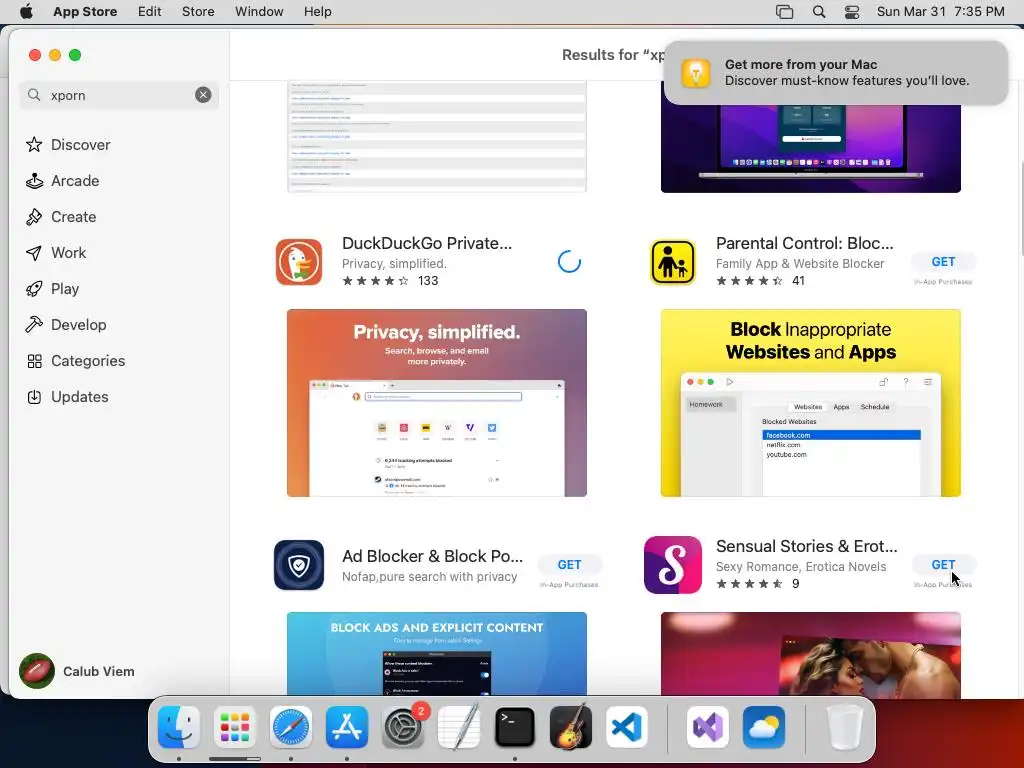Open the Store menu
Image resolution: width=1024 pixels, height=768 pixels.
click(198, 11)
